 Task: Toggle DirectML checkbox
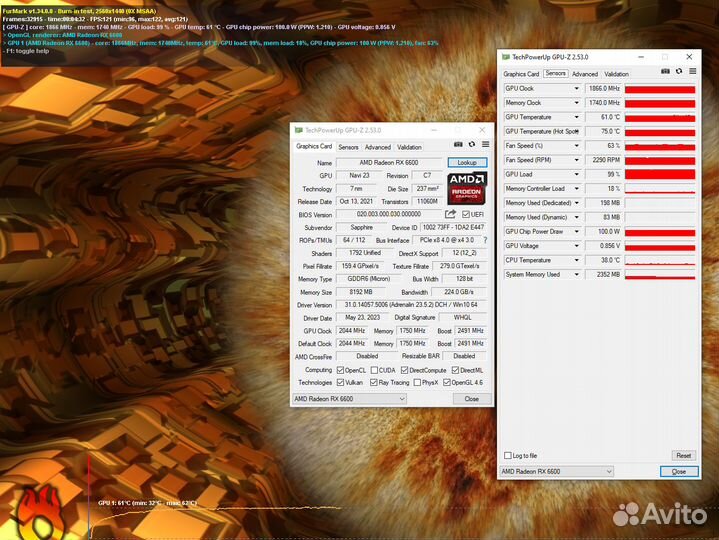(x=455, y=370)
